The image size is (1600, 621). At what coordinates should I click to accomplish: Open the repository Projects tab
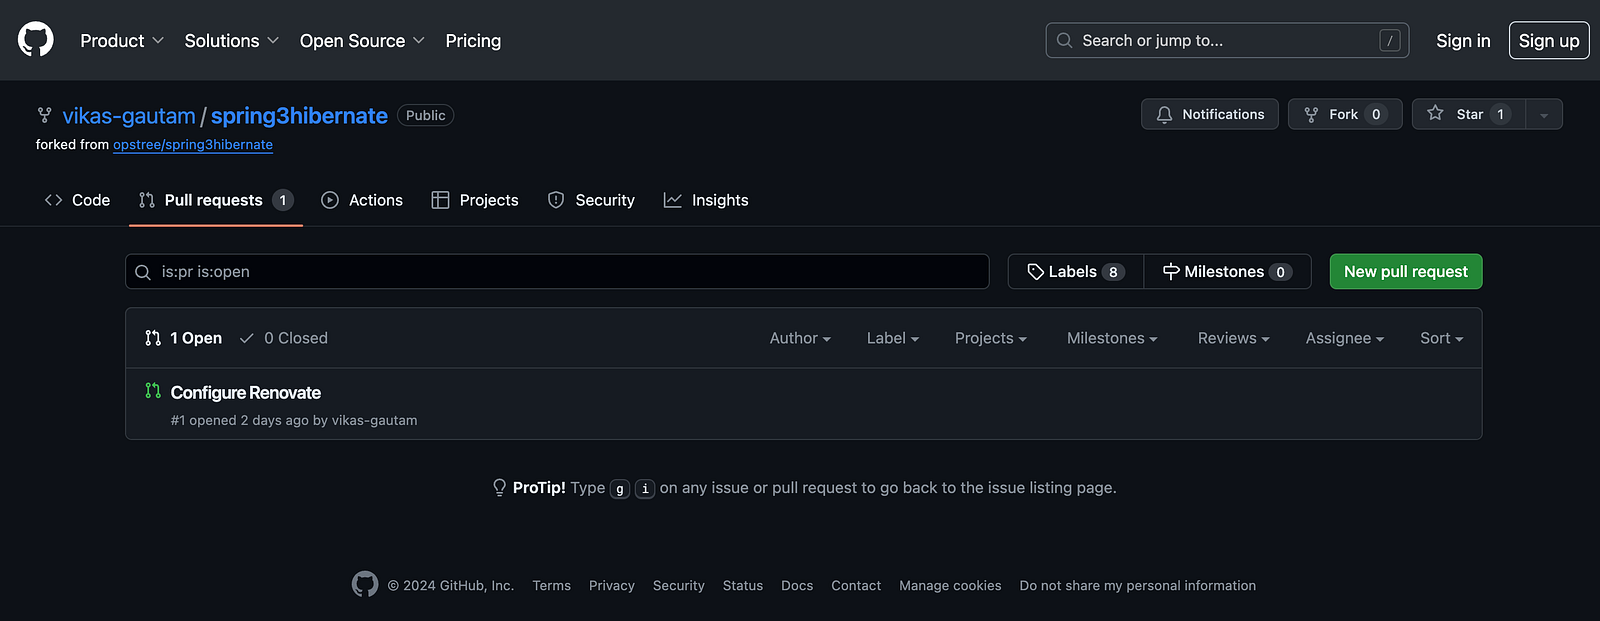tap(475, 200)
